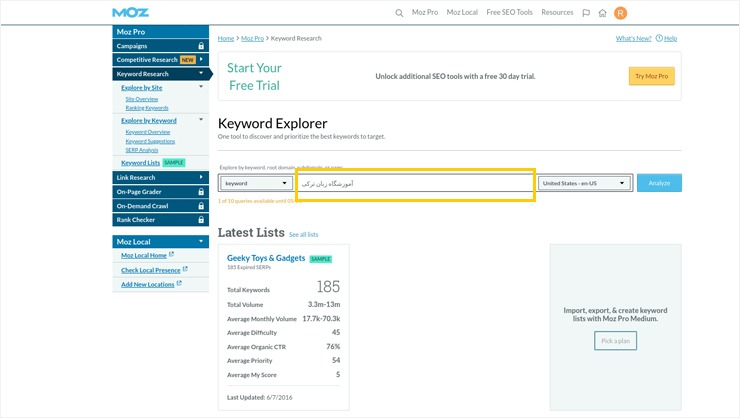Open the See all lists link

point(303,234)
